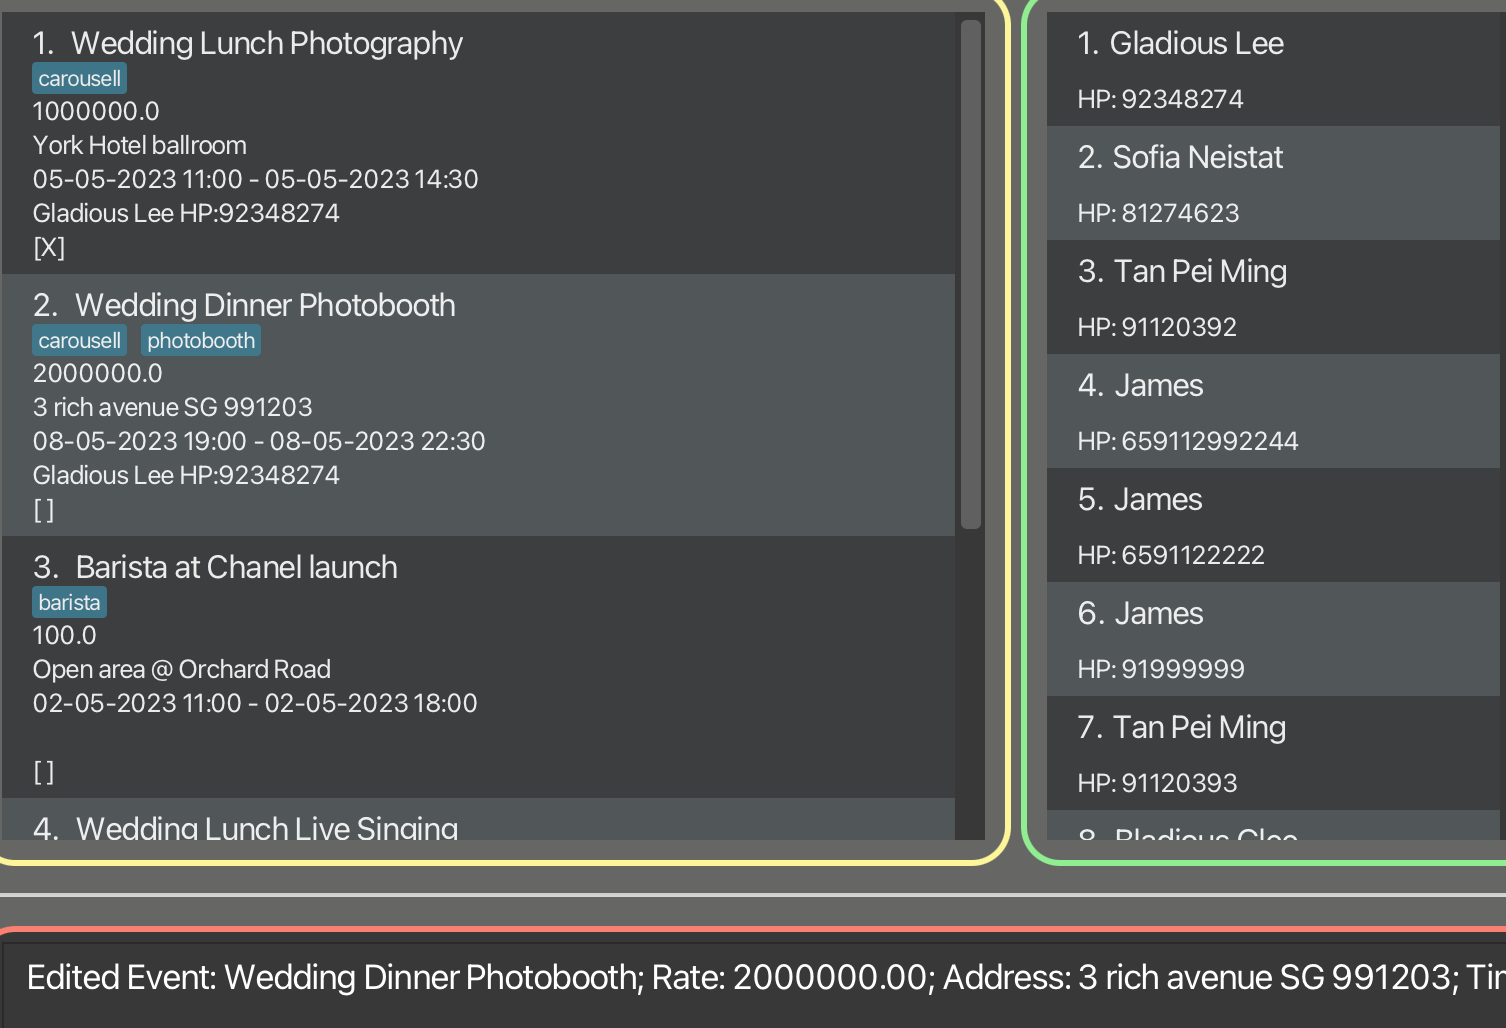This screenshot has width=1506, height=1028.
Task: Select contact 4. James
Action: (x=1273, y=411)
